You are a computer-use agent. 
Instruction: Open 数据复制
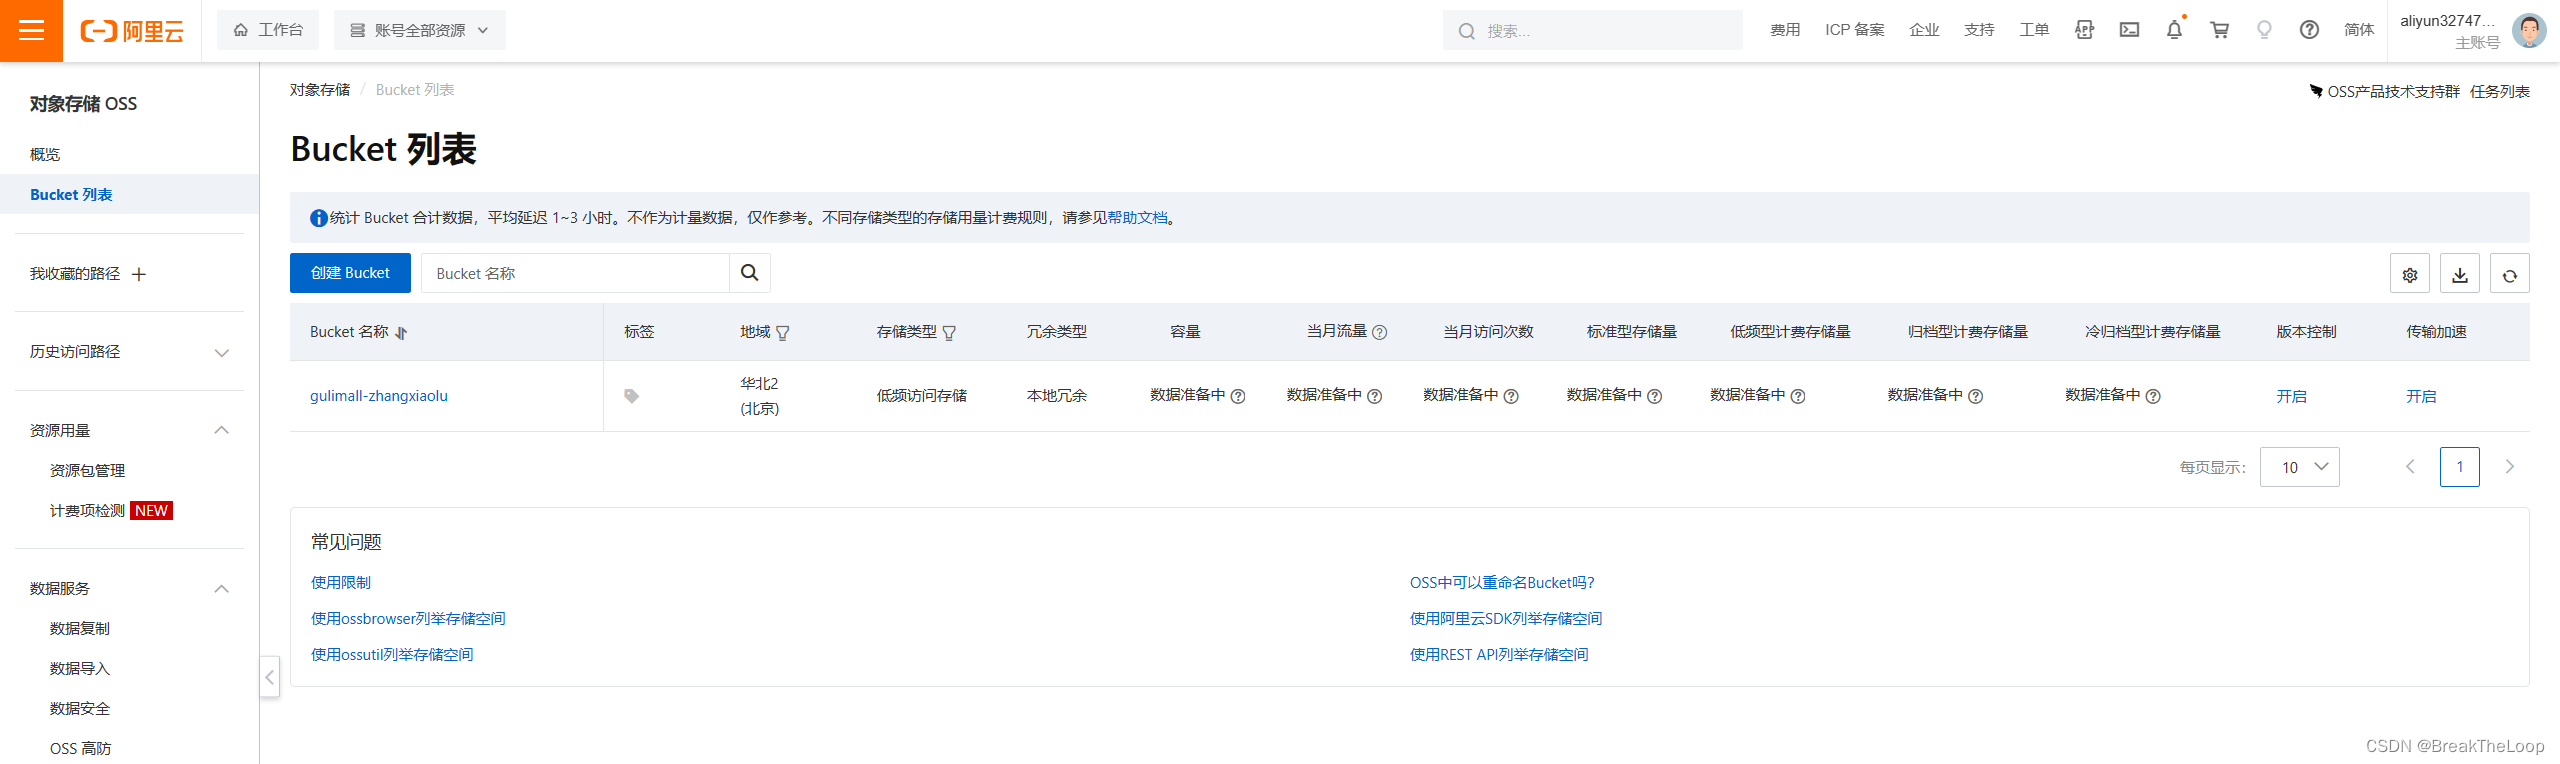[x=80, y=628]
